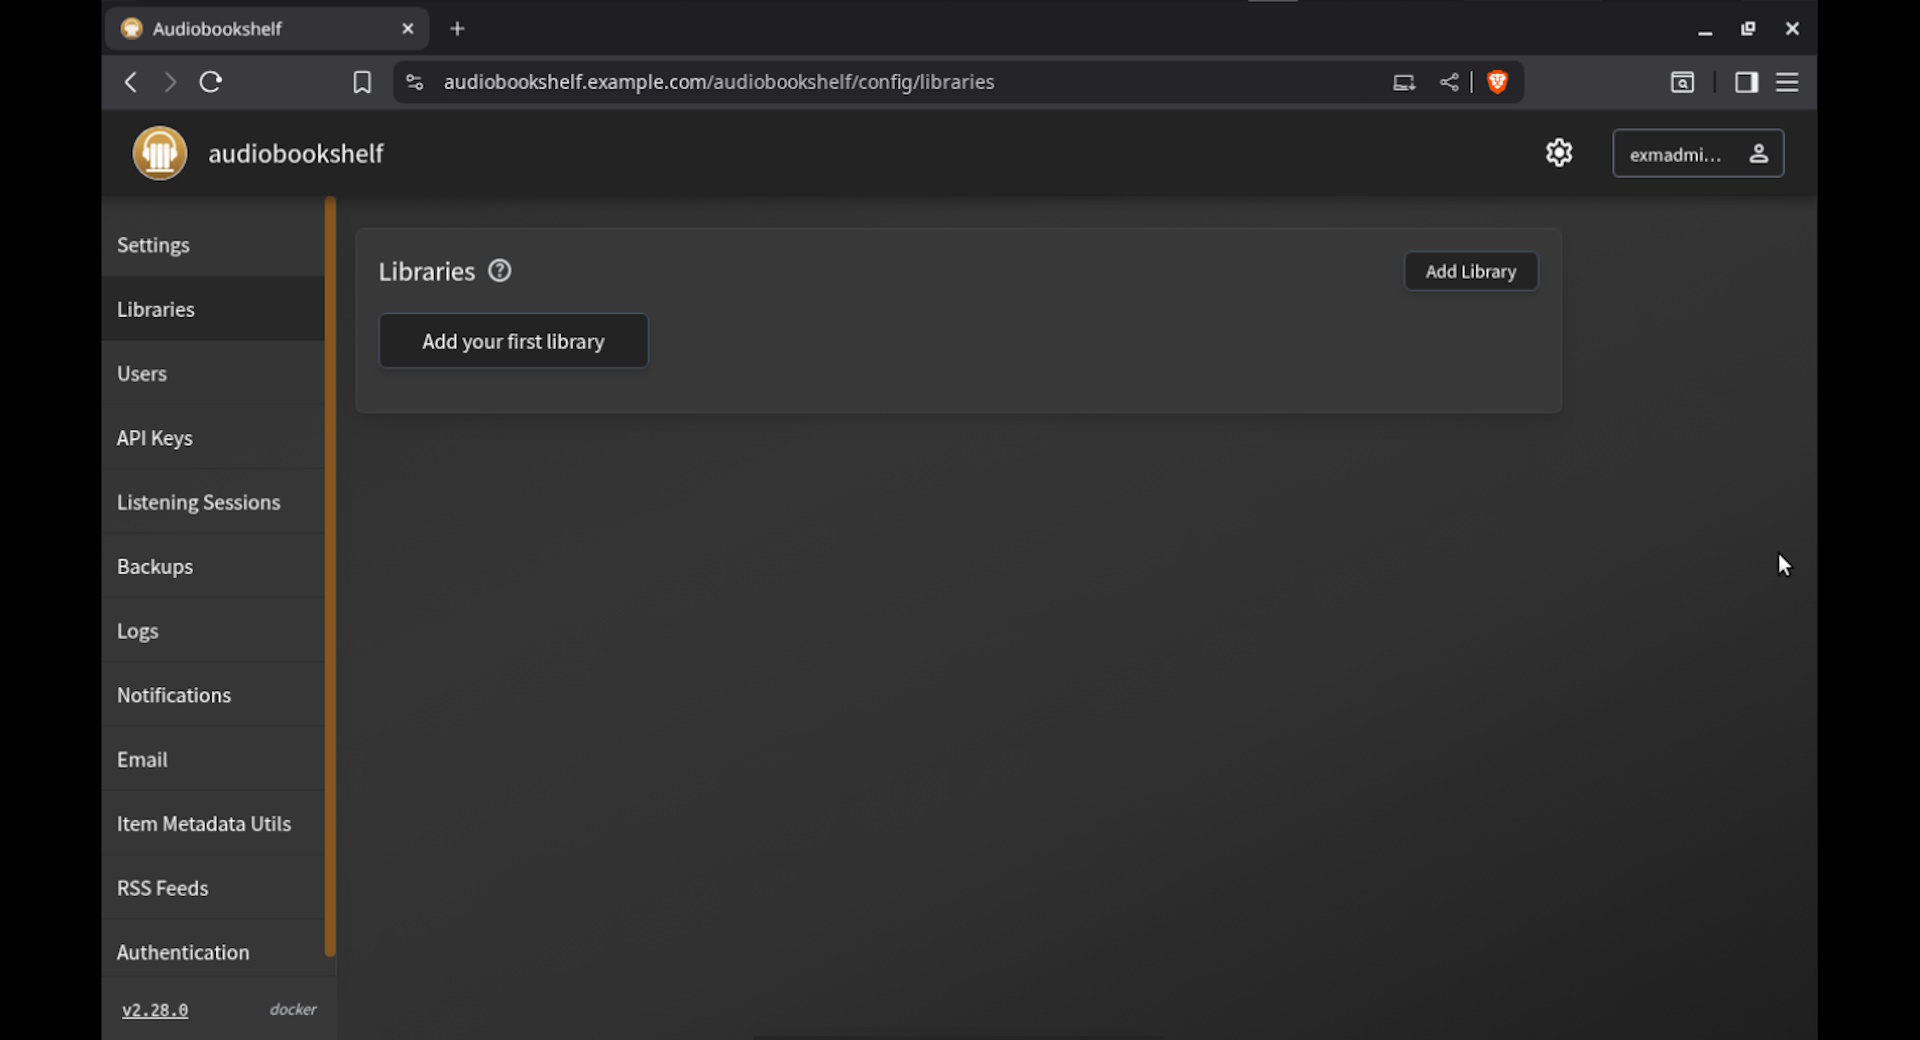Viewport: 1920px width, 1040px height.
Task: Bookmark this page using the bookmark icon
Action: point(362,82)
